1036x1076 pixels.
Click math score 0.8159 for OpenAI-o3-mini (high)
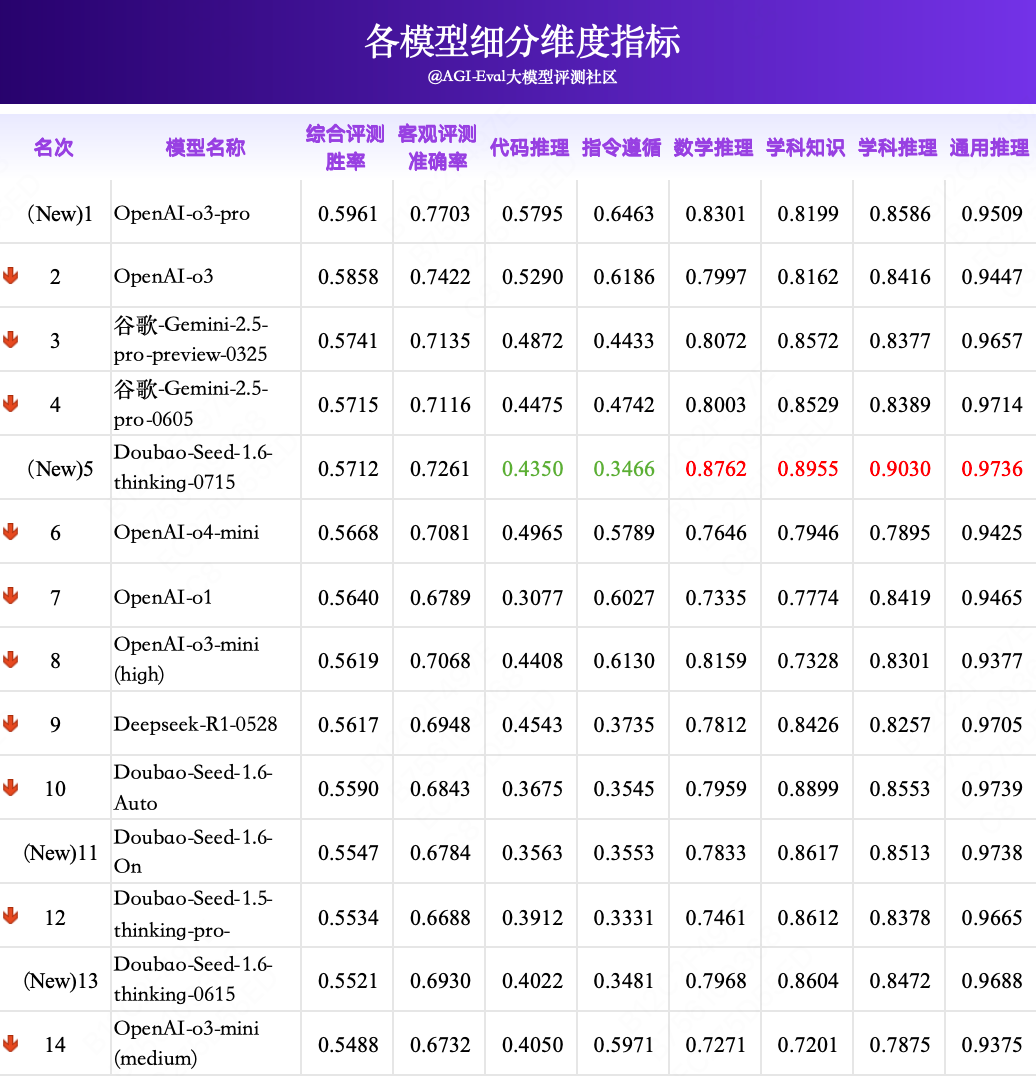click(x=716, y=661)
